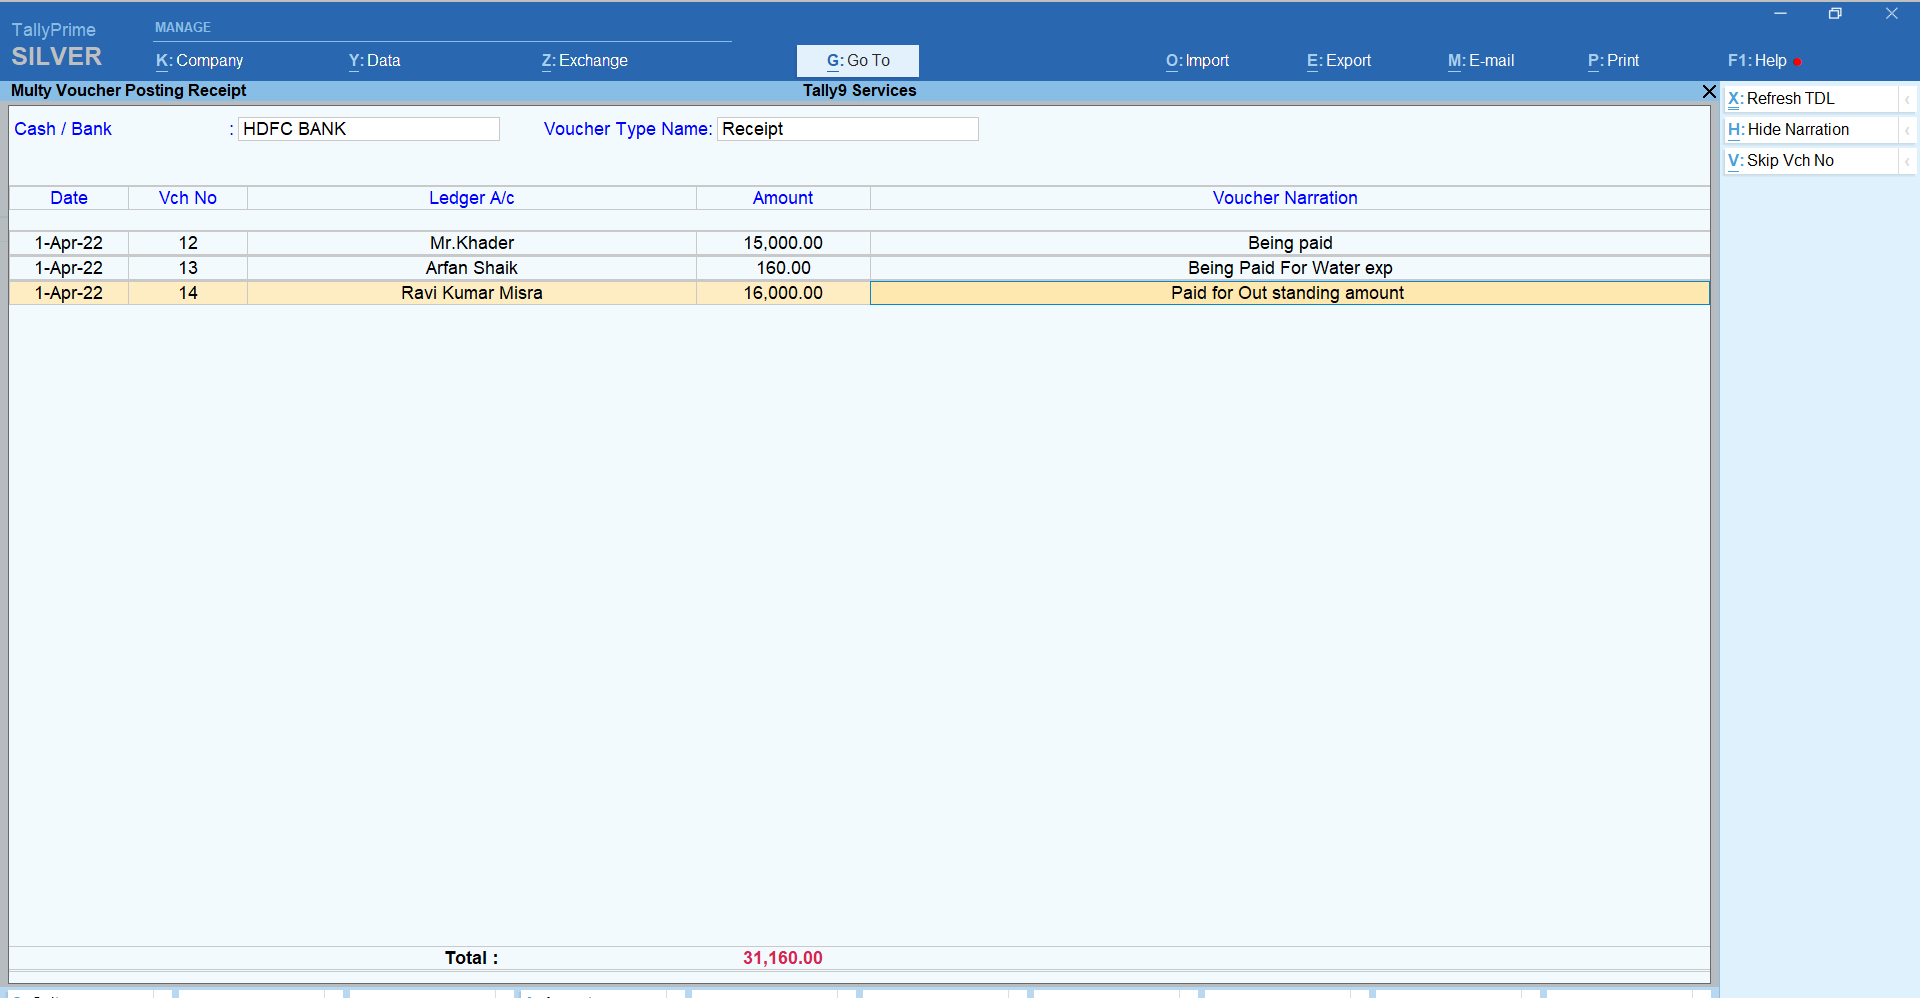Click the HDFC BANK Cash/Bank field
The image size is (1920, 998).
368,129
